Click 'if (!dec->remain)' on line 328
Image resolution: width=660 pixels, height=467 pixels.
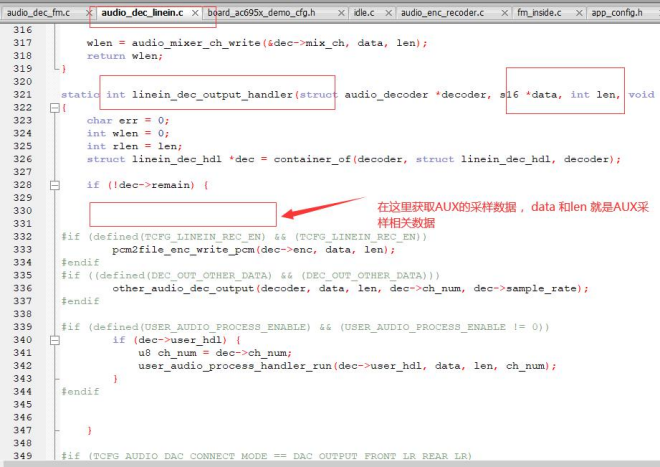point(141,185)
